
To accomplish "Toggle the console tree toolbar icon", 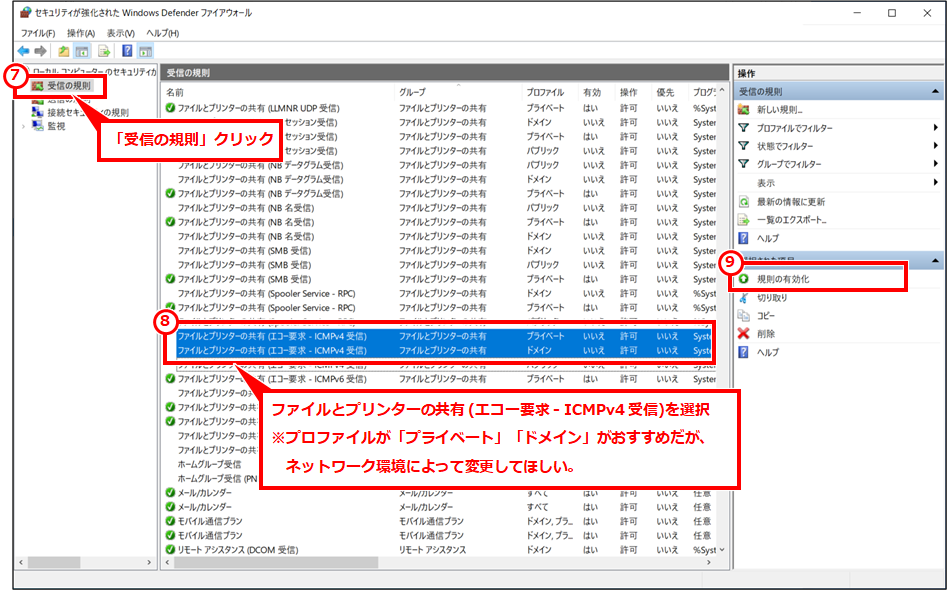I will [x=82, y=51].
